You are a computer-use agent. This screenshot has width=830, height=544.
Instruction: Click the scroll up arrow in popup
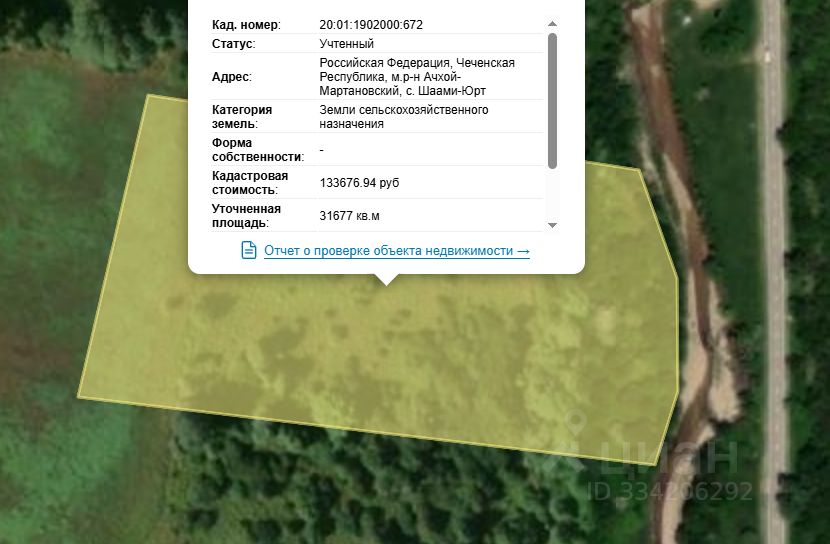click(x=552, y=24)
